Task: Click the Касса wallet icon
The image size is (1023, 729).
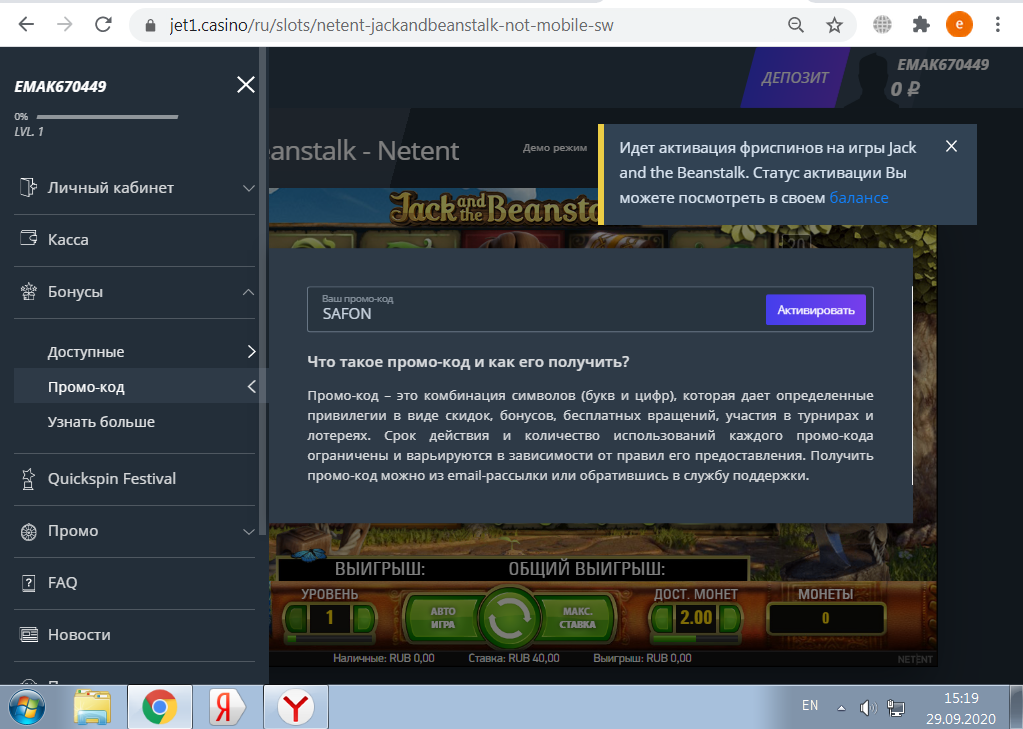Action: coord(29,240)
